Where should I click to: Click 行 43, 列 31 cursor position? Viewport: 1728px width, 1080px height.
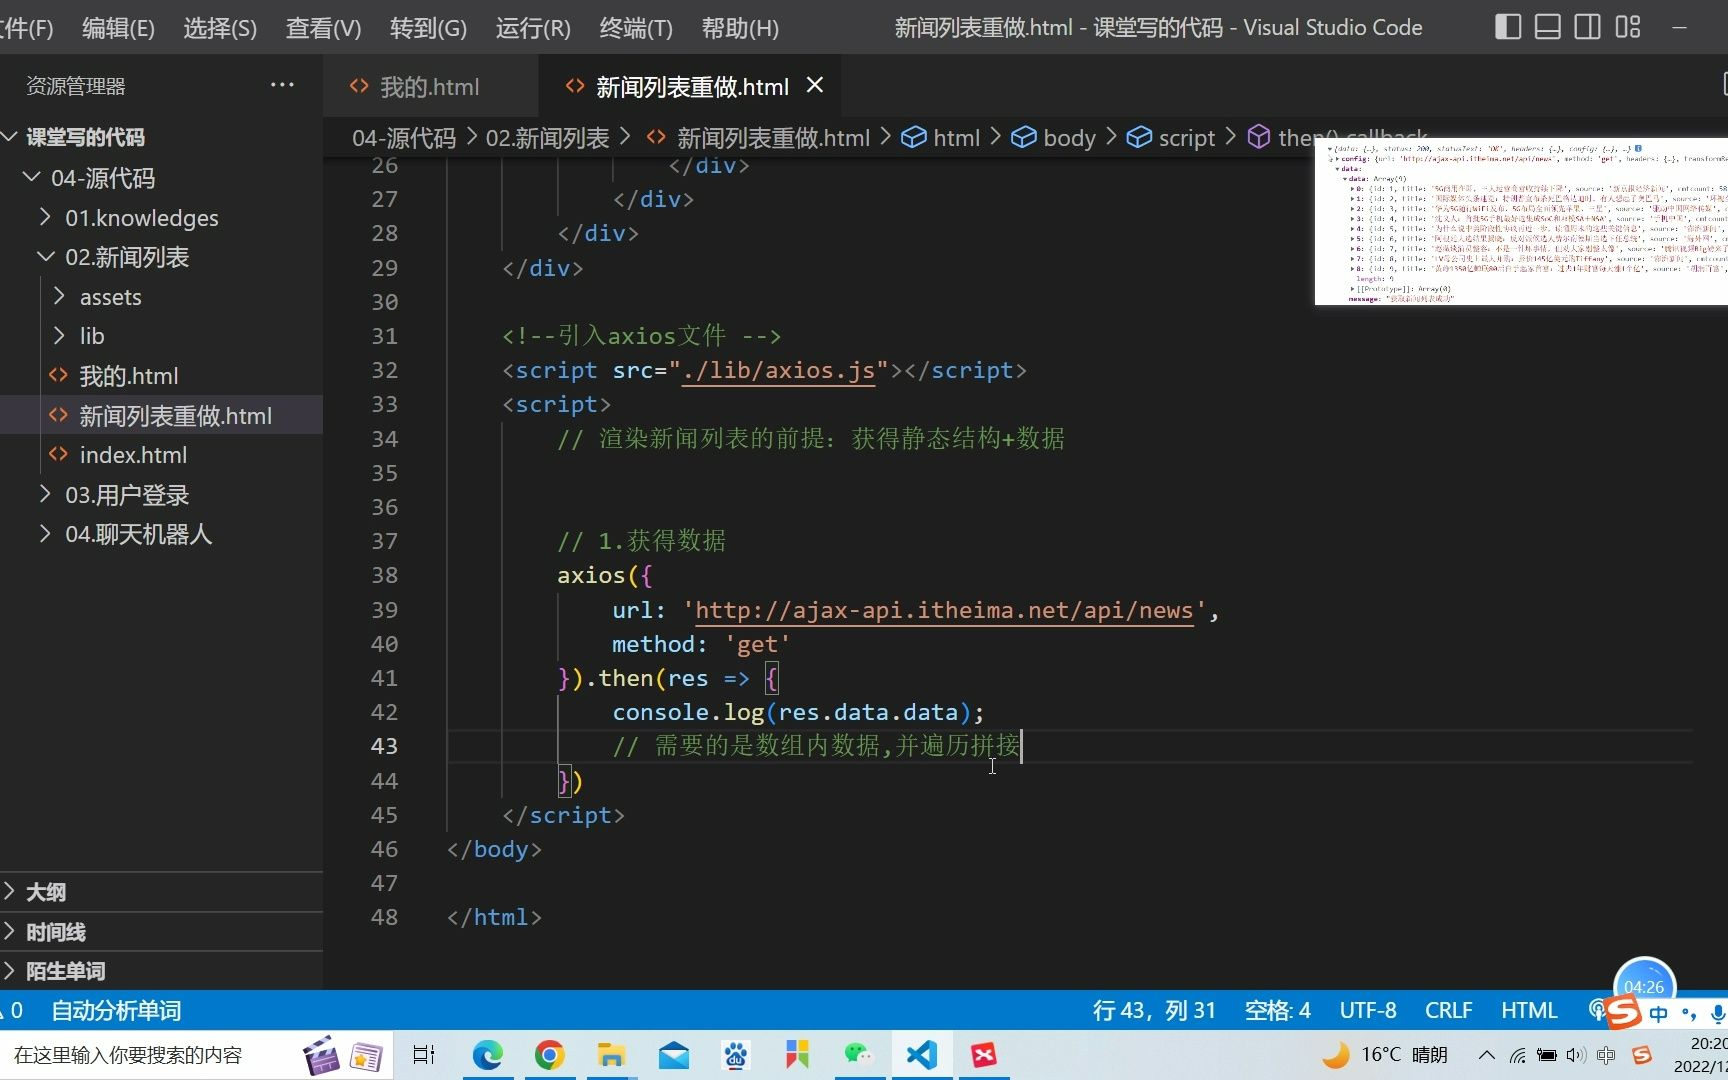tap(1154, 1011)
